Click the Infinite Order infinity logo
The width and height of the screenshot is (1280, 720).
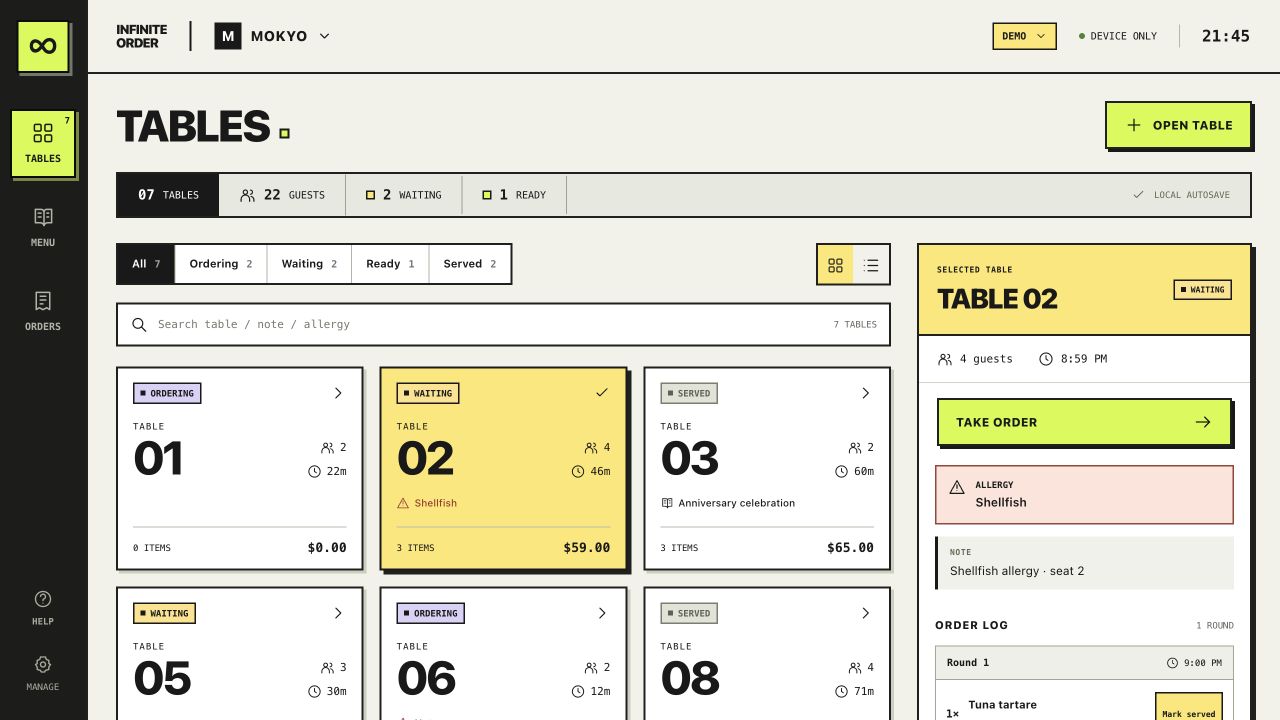(x=43, y=46)
